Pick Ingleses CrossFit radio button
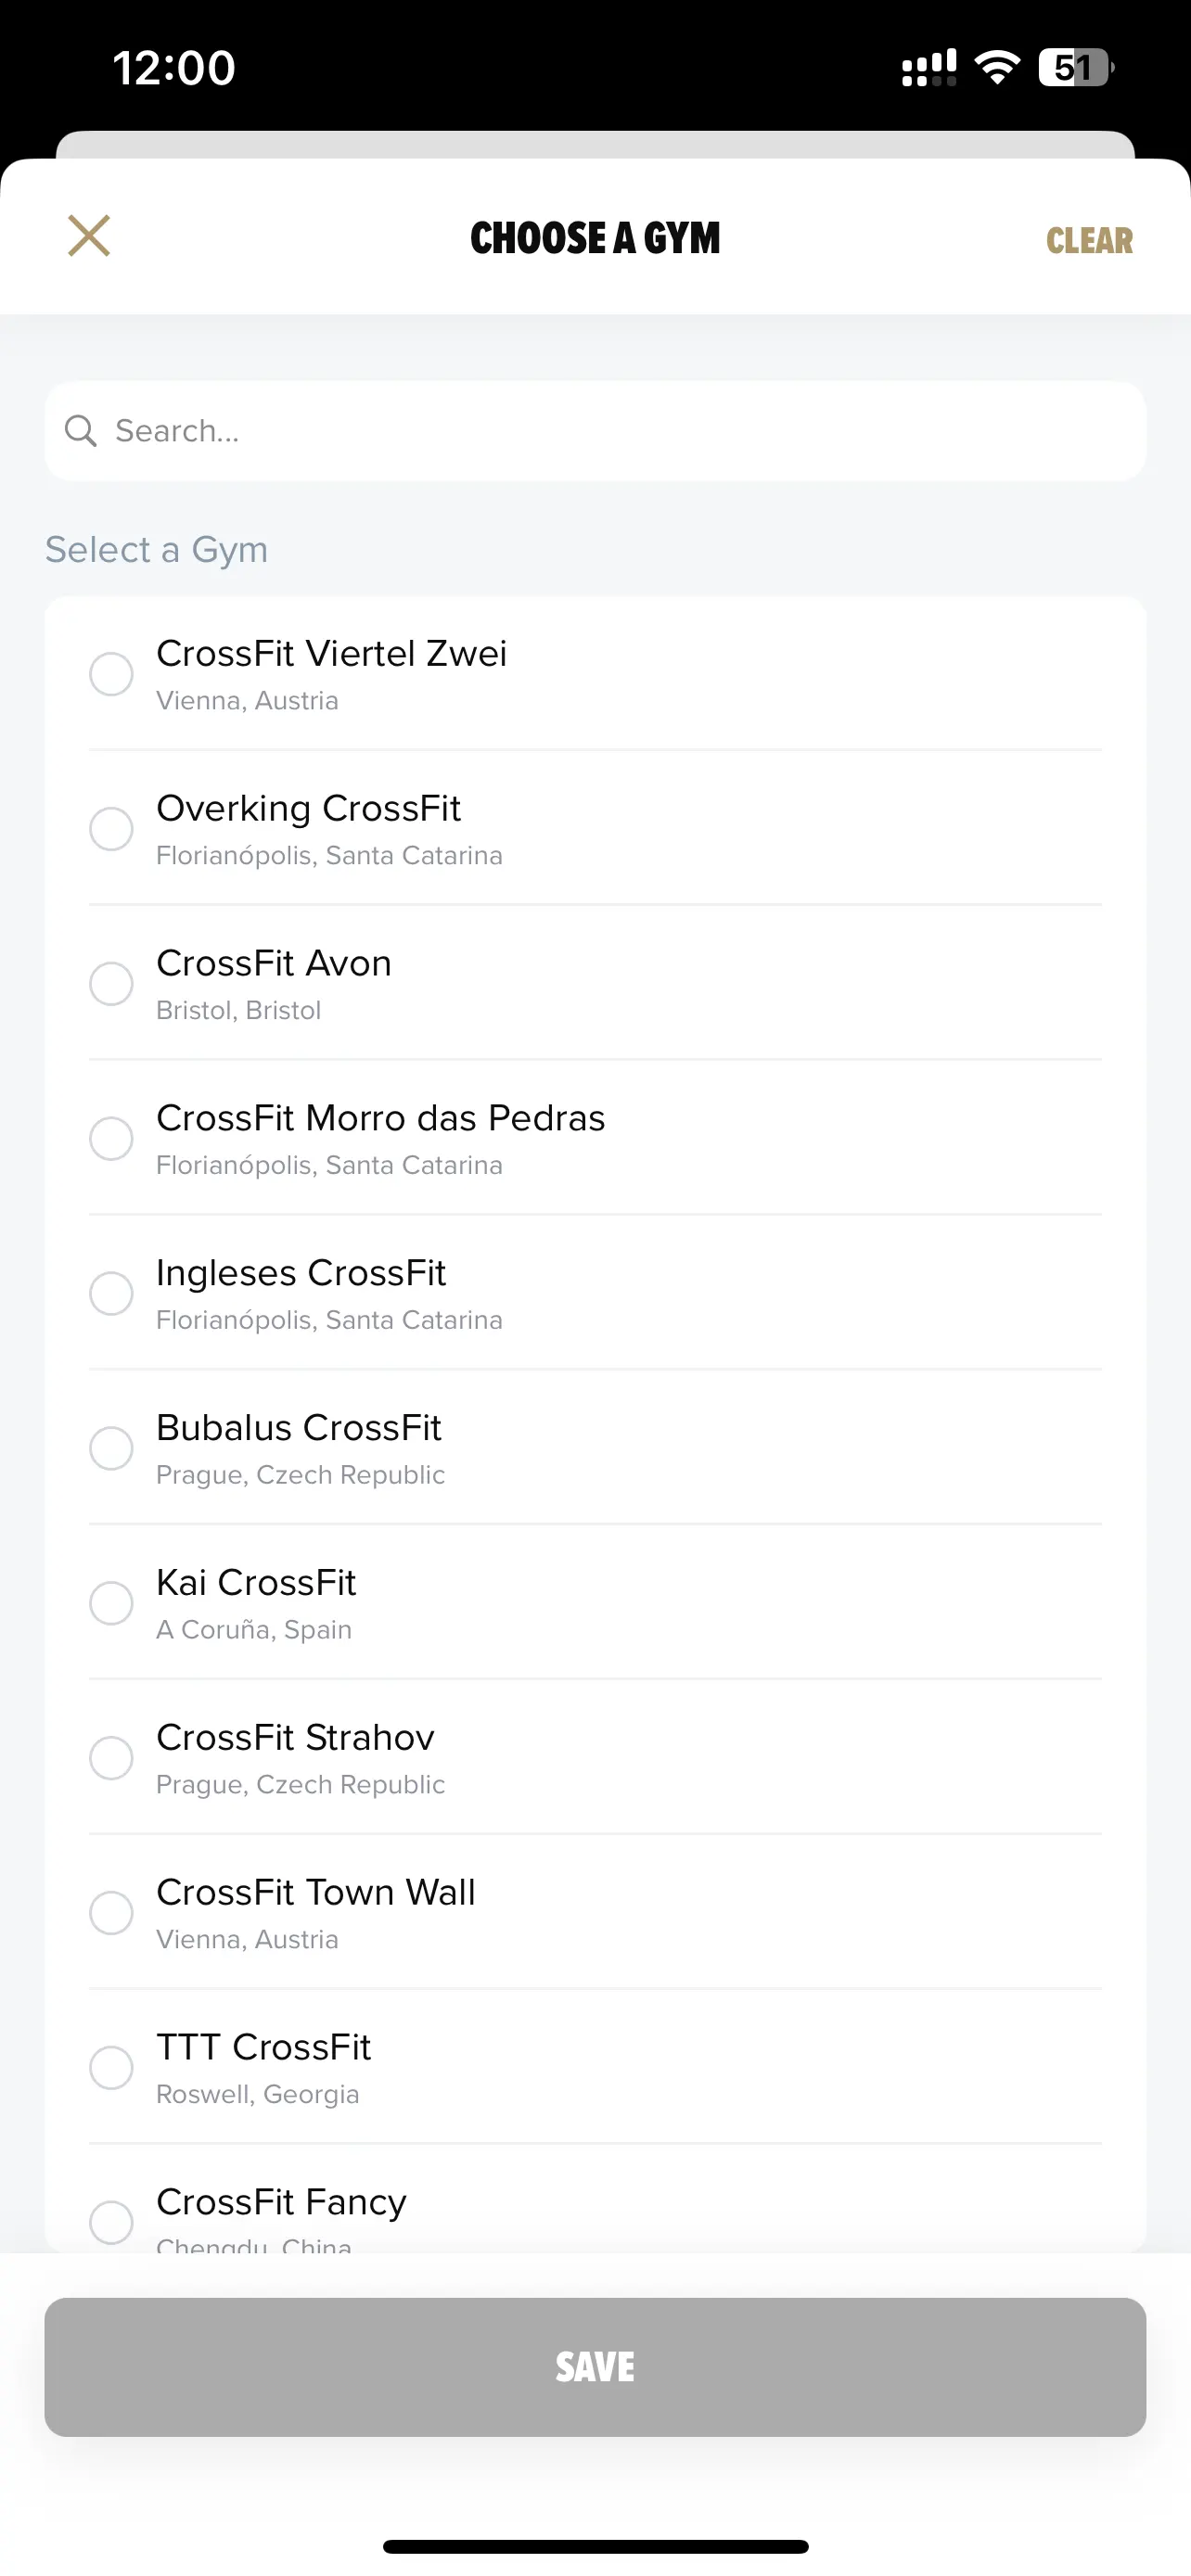Screen dimensions: 1191x2576 111,1294
